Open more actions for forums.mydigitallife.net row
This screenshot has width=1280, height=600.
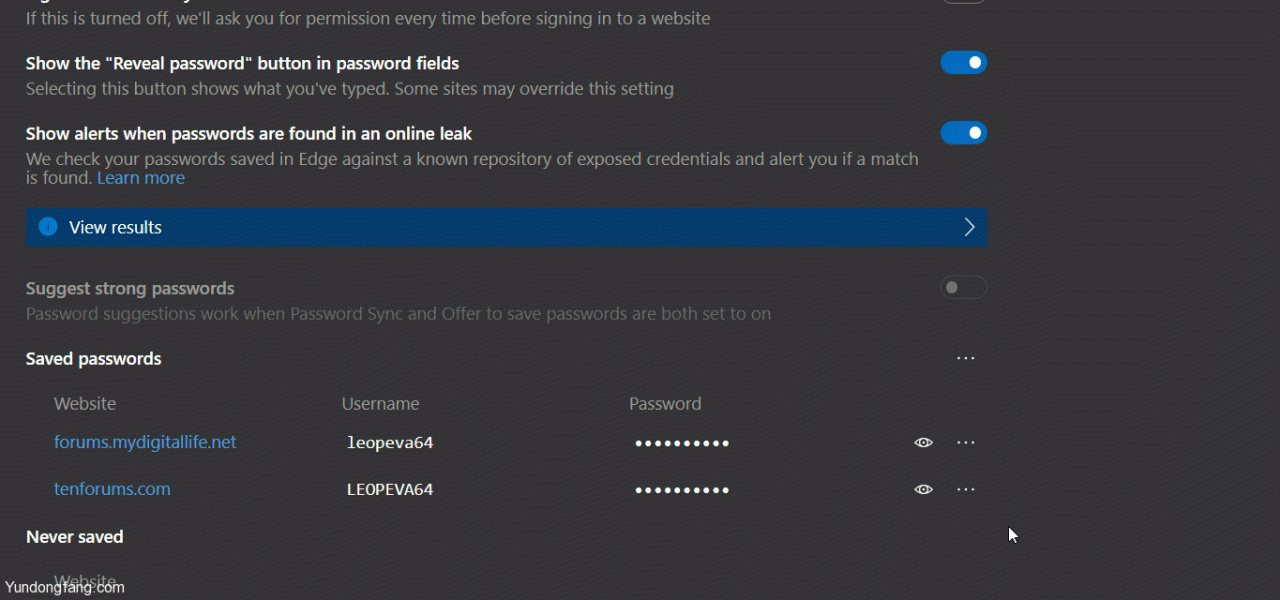coord(965,442)
